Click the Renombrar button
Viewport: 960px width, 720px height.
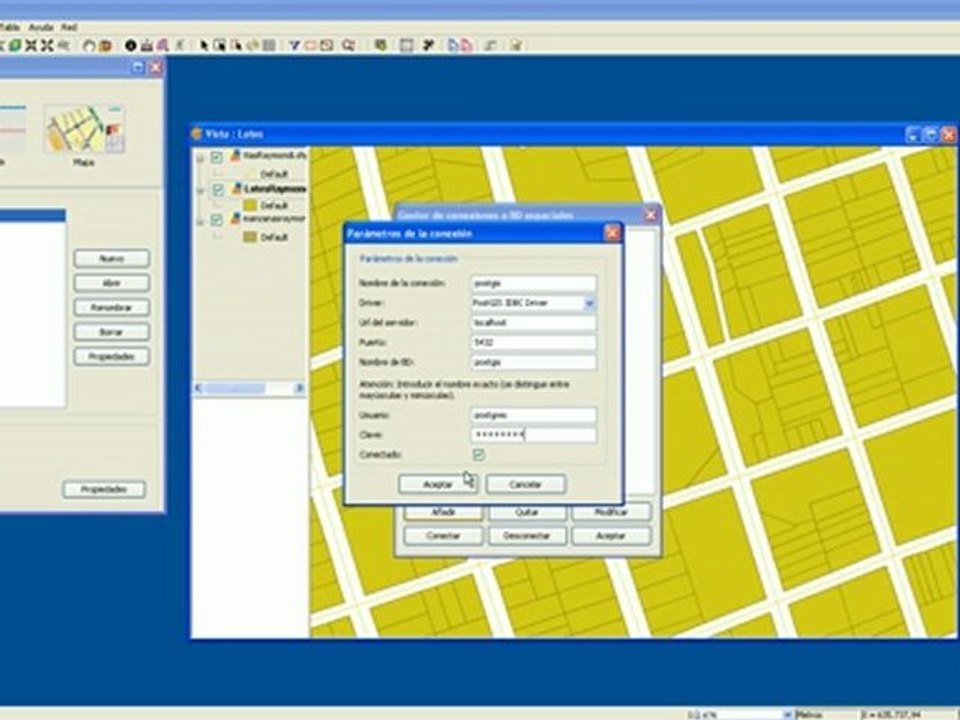[x=111, y=307]
